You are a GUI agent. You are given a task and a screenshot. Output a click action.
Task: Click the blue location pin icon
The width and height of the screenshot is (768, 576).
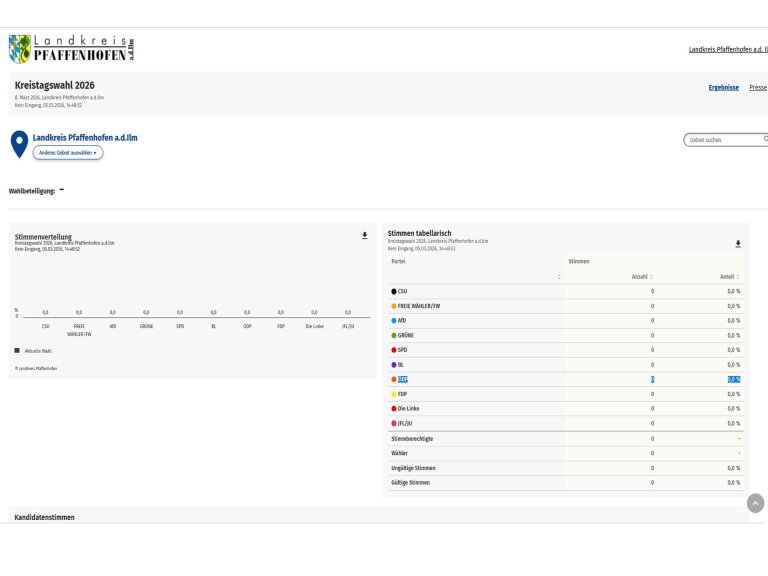(x=19, y=144)
